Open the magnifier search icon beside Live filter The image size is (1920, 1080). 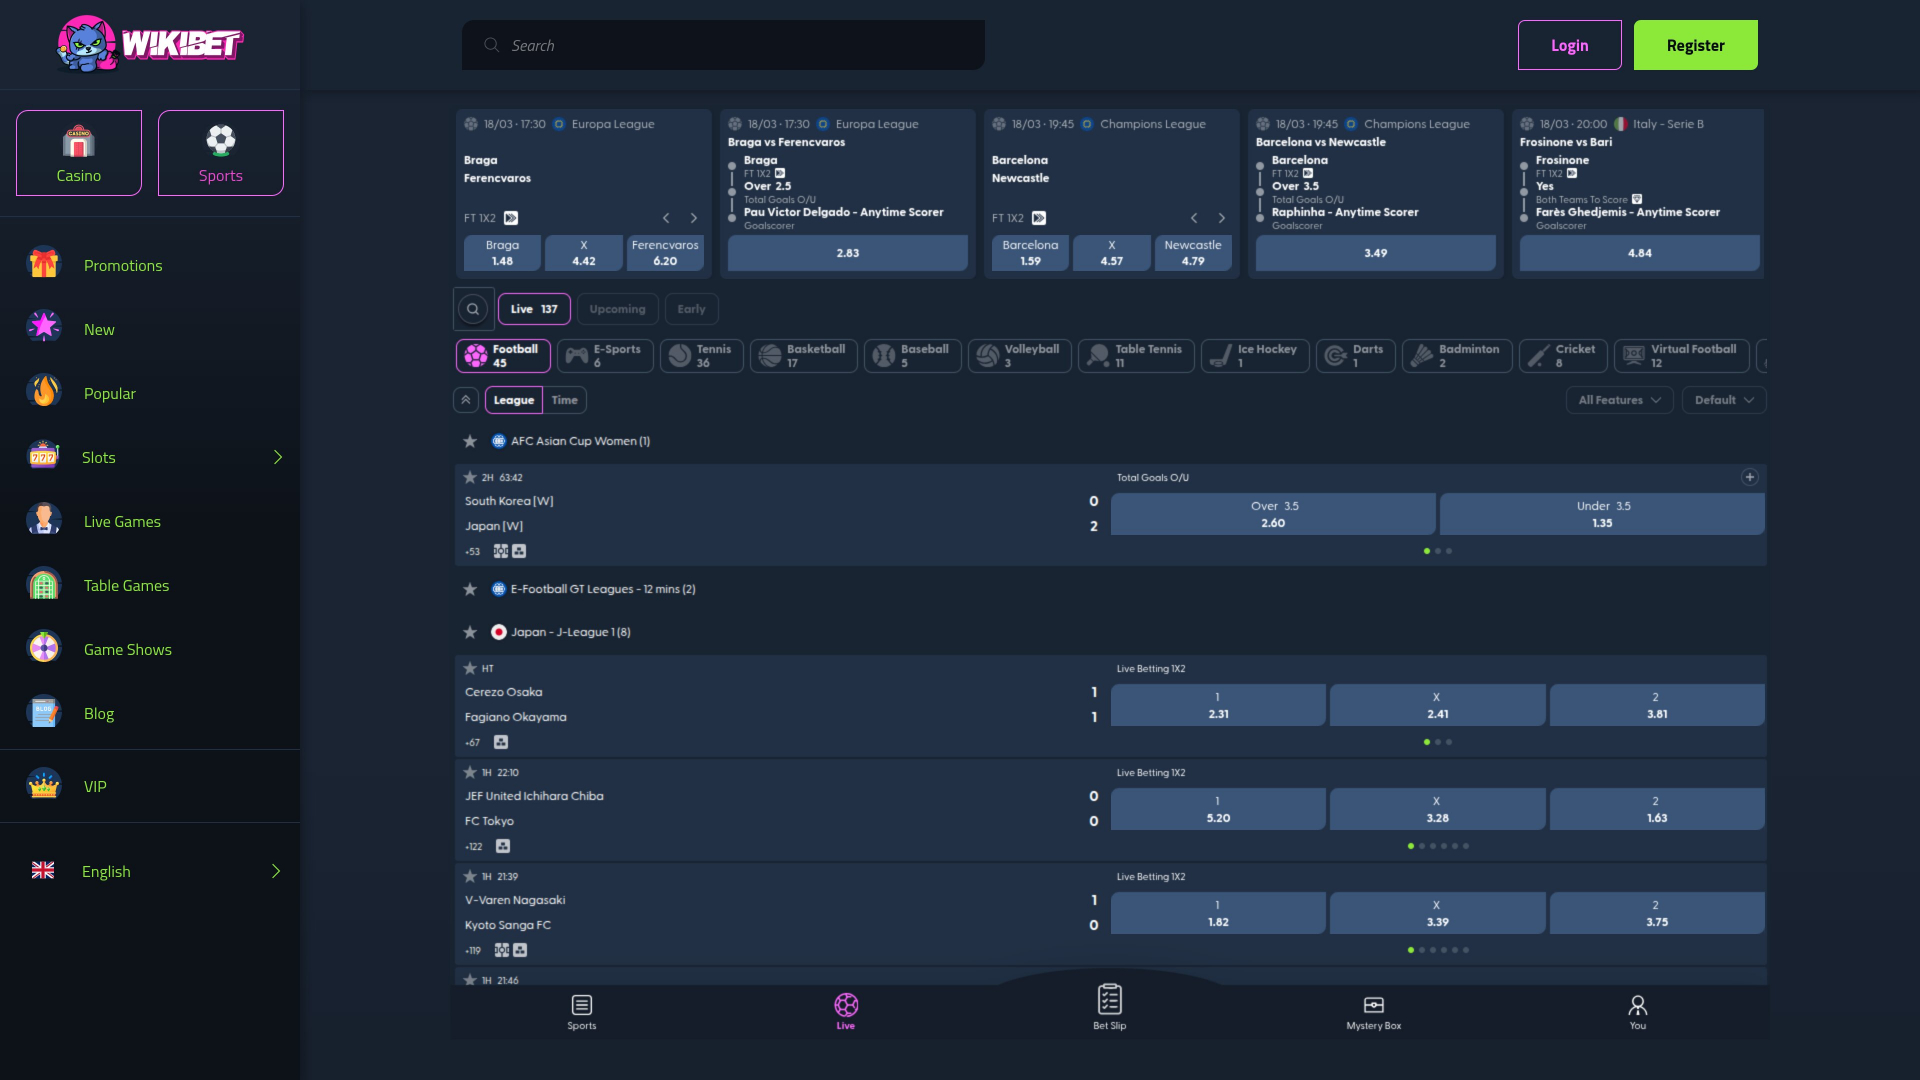pyautogui.click(x=472, y=308)
